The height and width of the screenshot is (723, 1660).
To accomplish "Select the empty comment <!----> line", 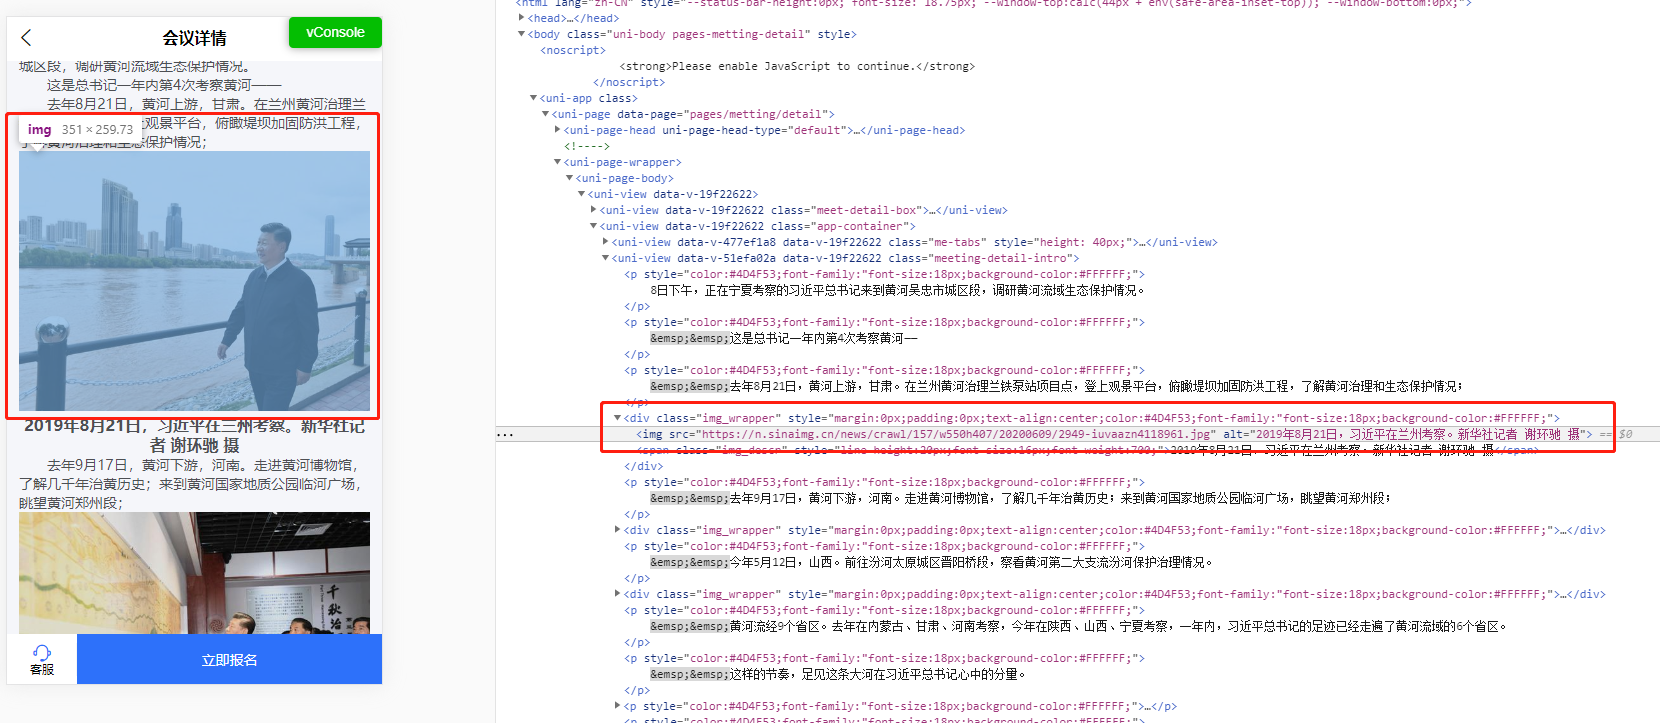I will coord(587,146).
